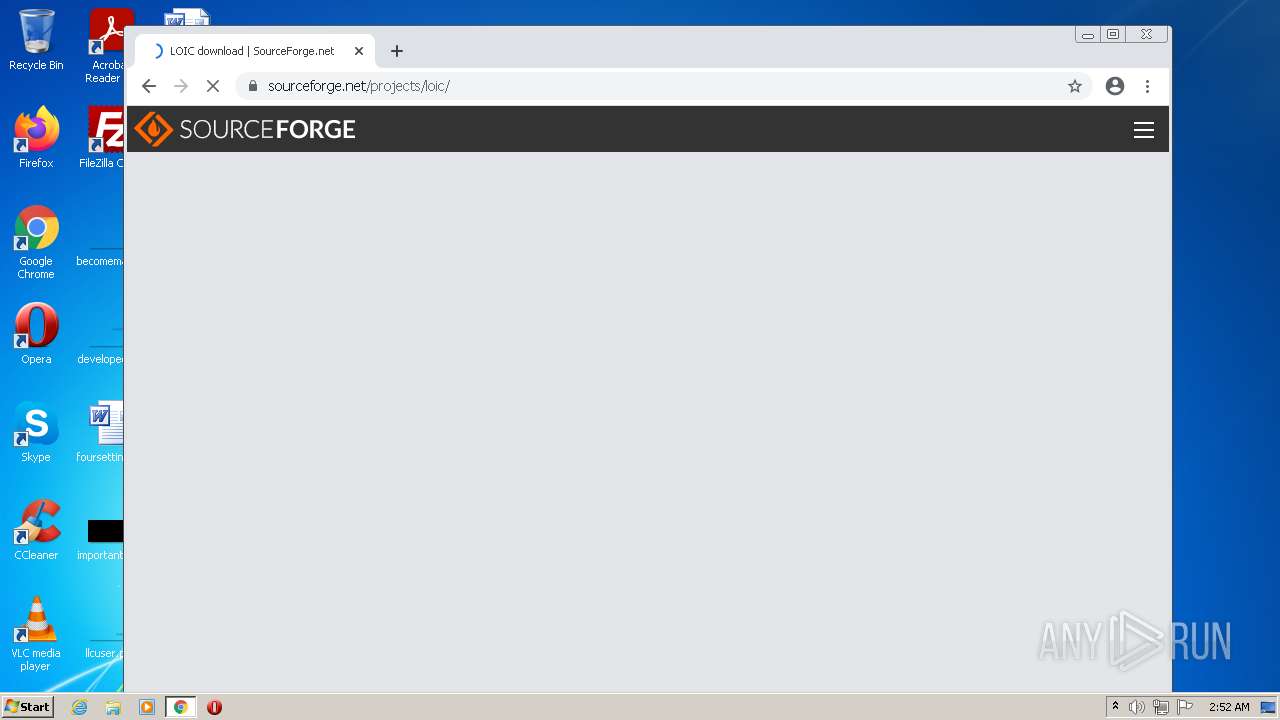Click the Show desktop button
The image size is (1280, 720).
[1268, 707]
